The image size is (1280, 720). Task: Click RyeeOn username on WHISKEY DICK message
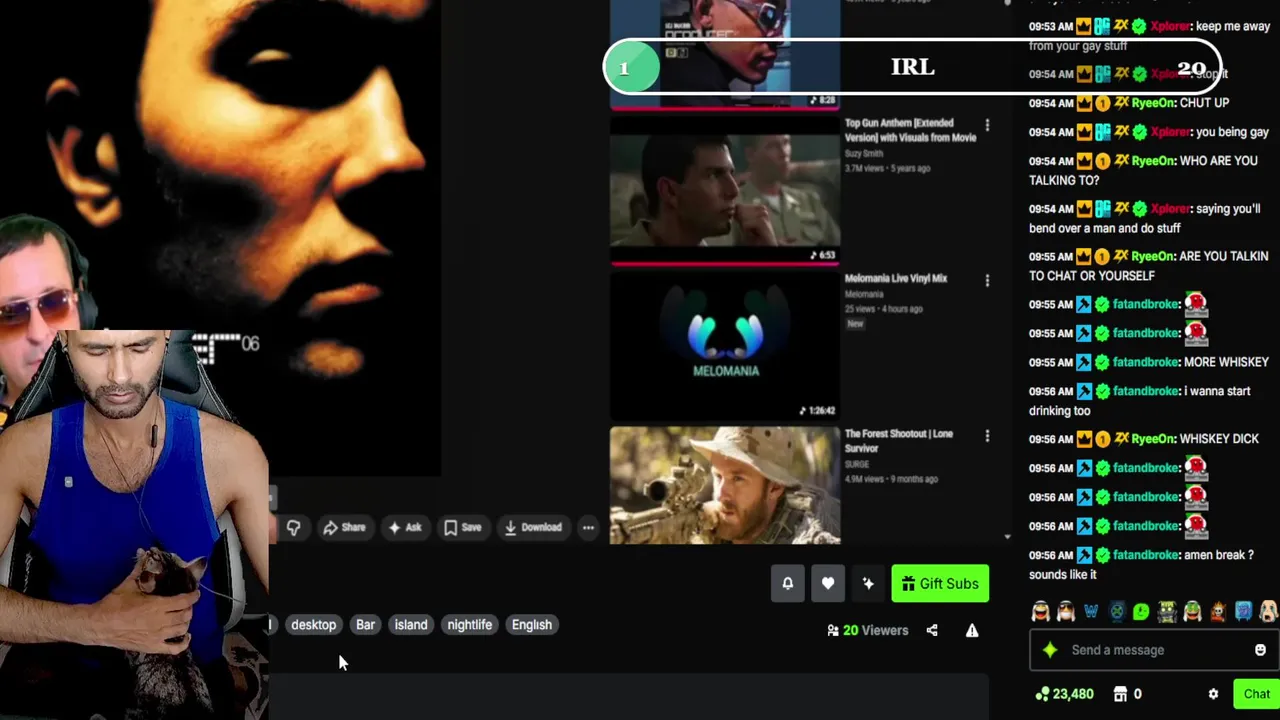click(1153, 439)
